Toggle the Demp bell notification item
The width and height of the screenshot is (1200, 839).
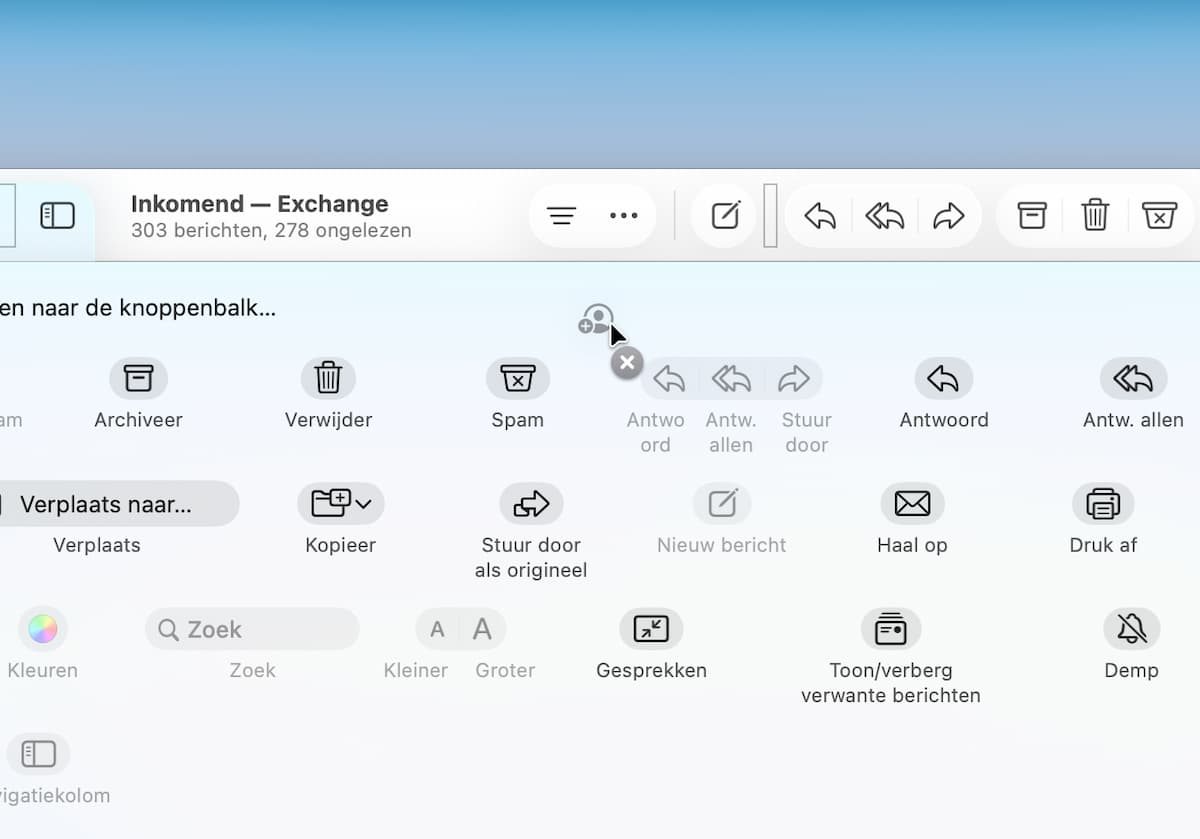(1131, 629)
